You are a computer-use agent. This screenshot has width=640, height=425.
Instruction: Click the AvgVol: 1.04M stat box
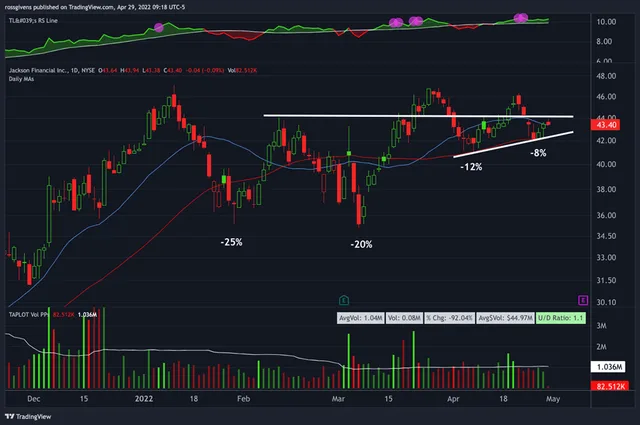pos(361,318)
